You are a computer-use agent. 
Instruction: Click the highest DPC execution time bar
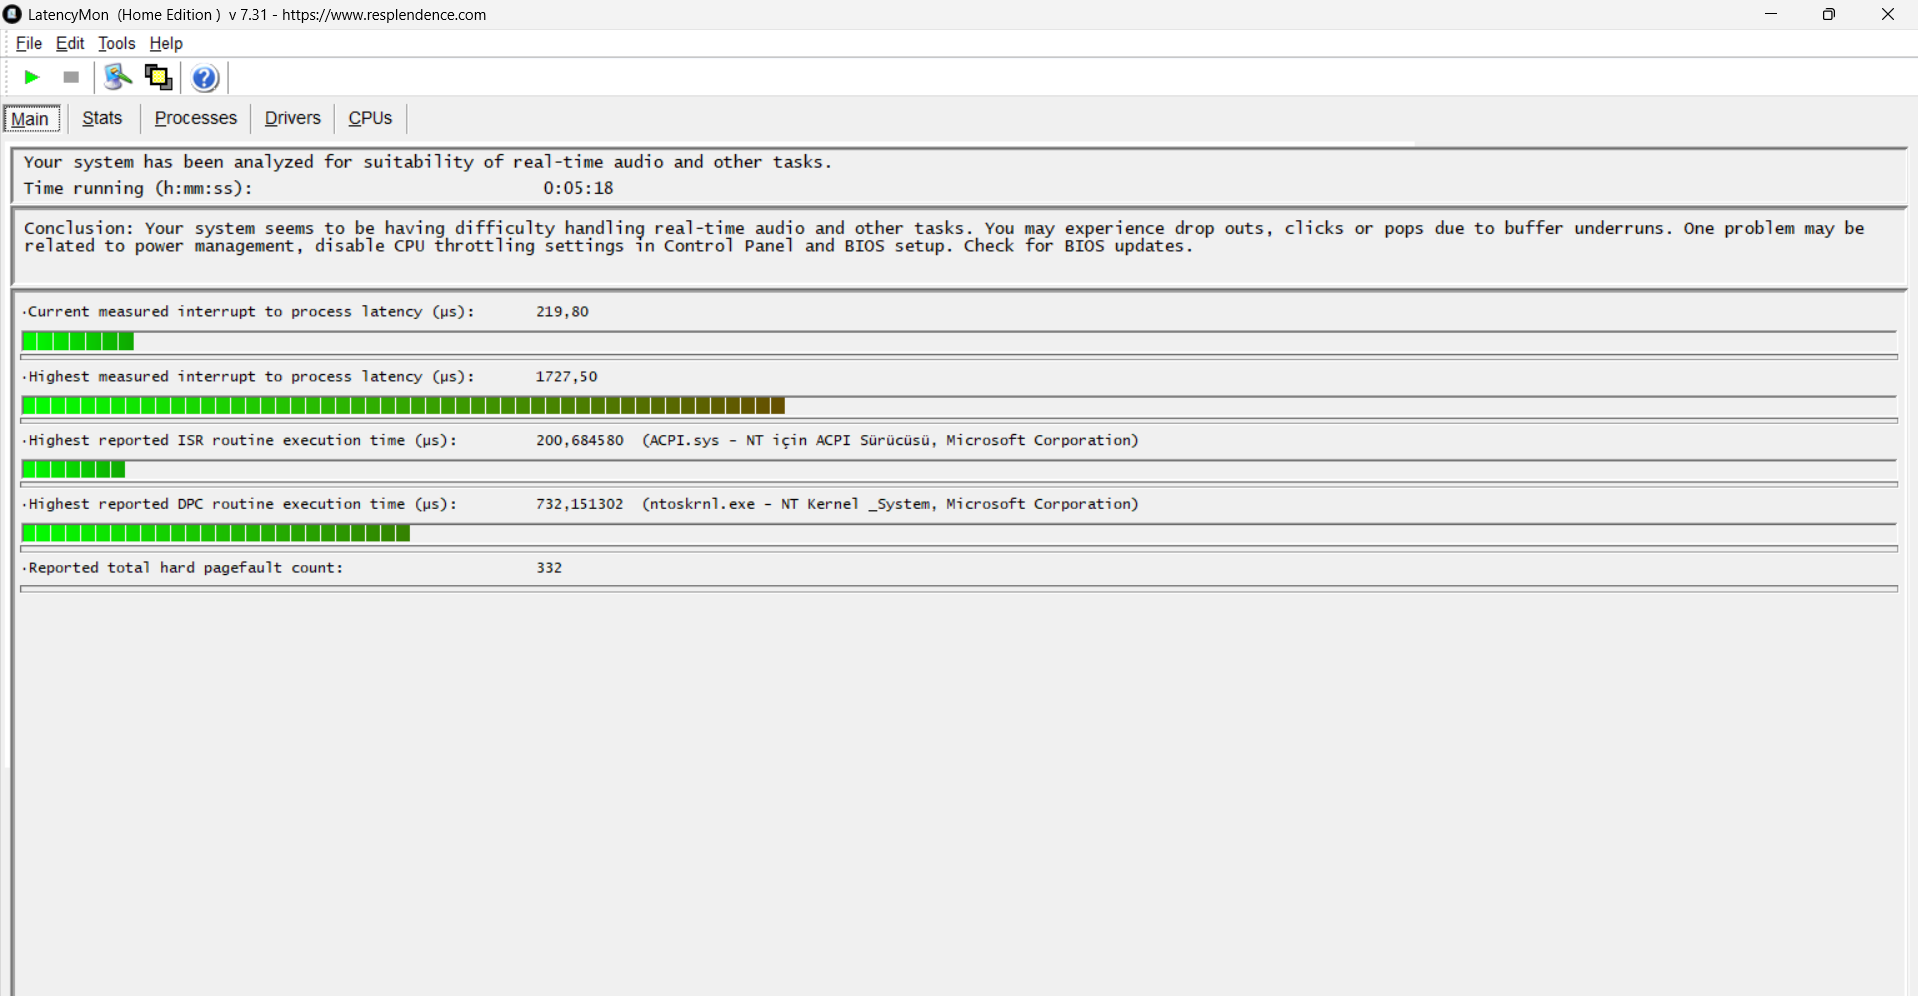pos(959,533)
